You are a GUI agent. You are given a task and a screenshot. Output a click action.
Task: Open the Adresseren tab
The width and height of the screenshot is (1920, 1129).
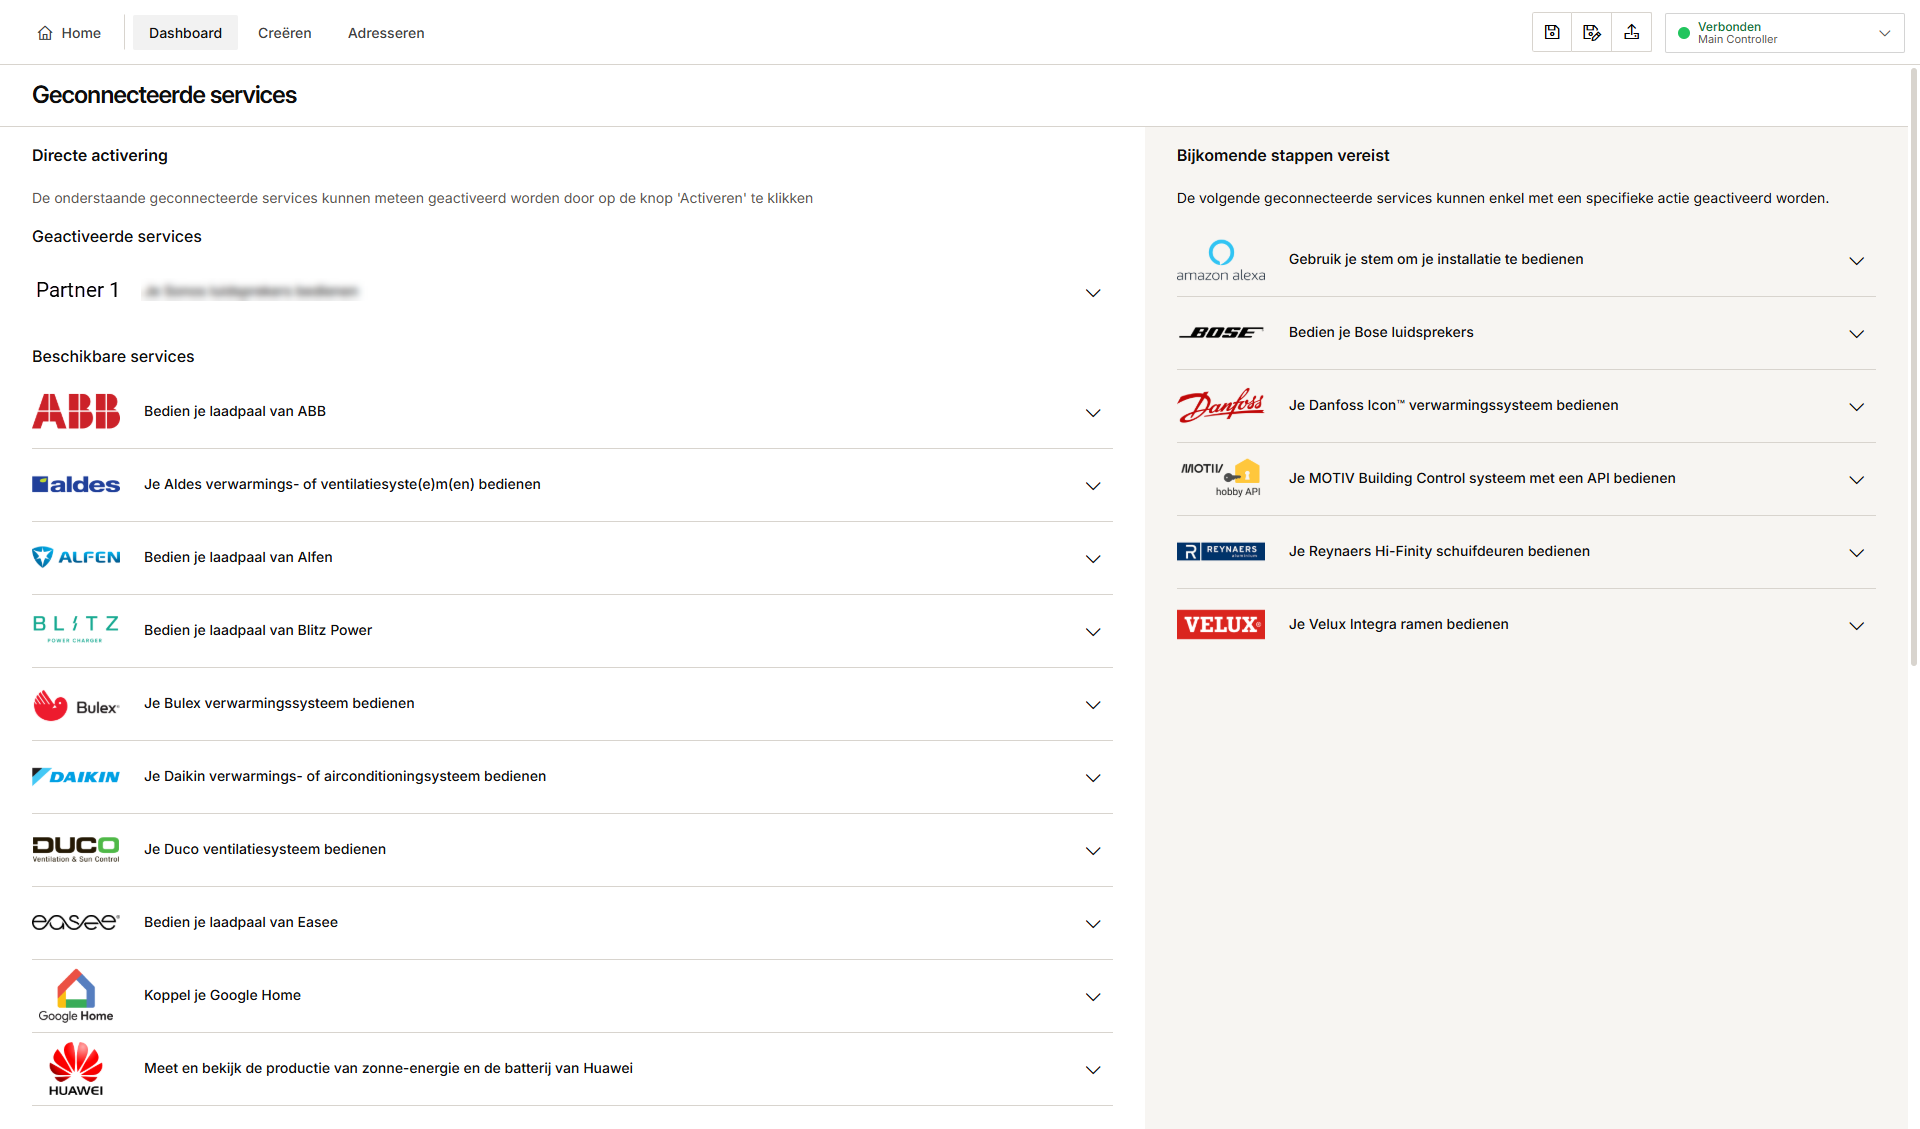click(x=386, y=33)
